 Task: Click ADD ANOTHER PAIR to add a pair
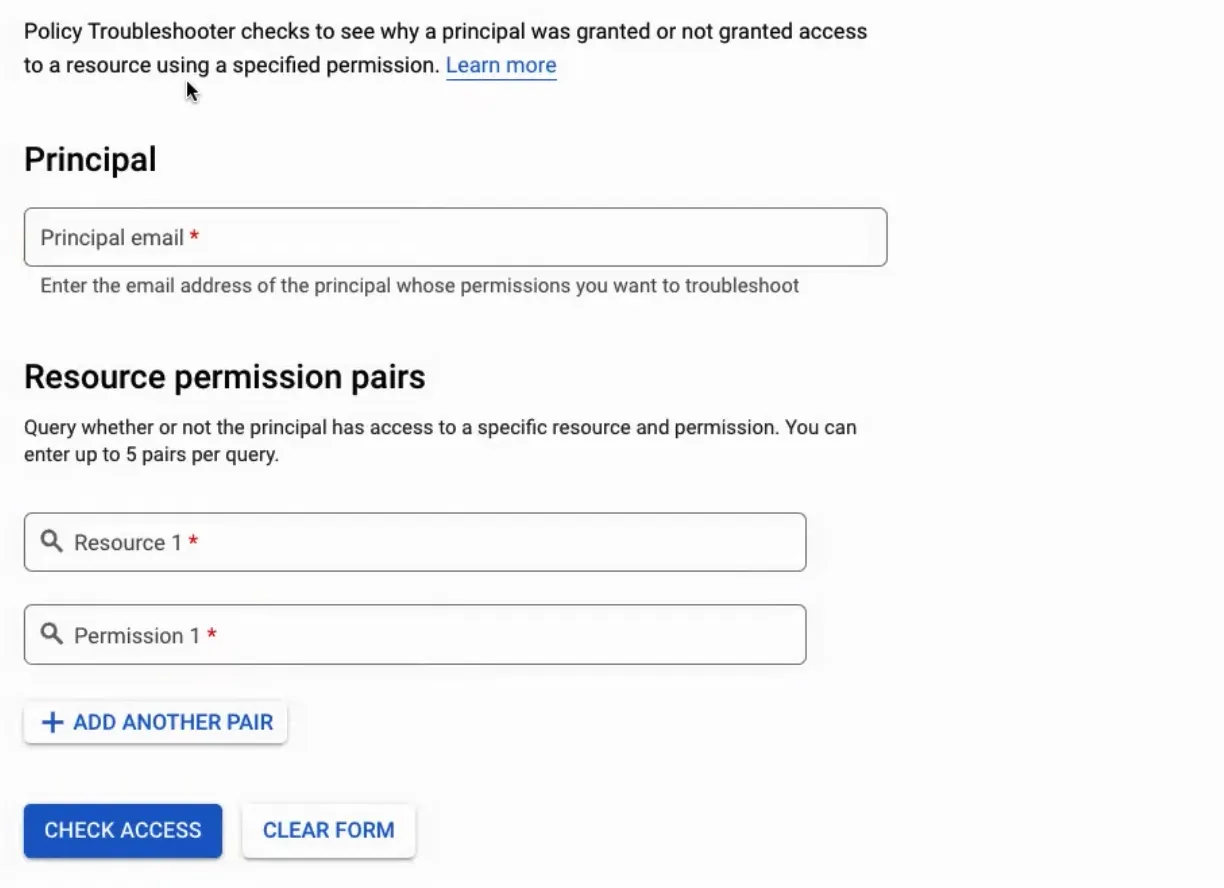[155, 722]
